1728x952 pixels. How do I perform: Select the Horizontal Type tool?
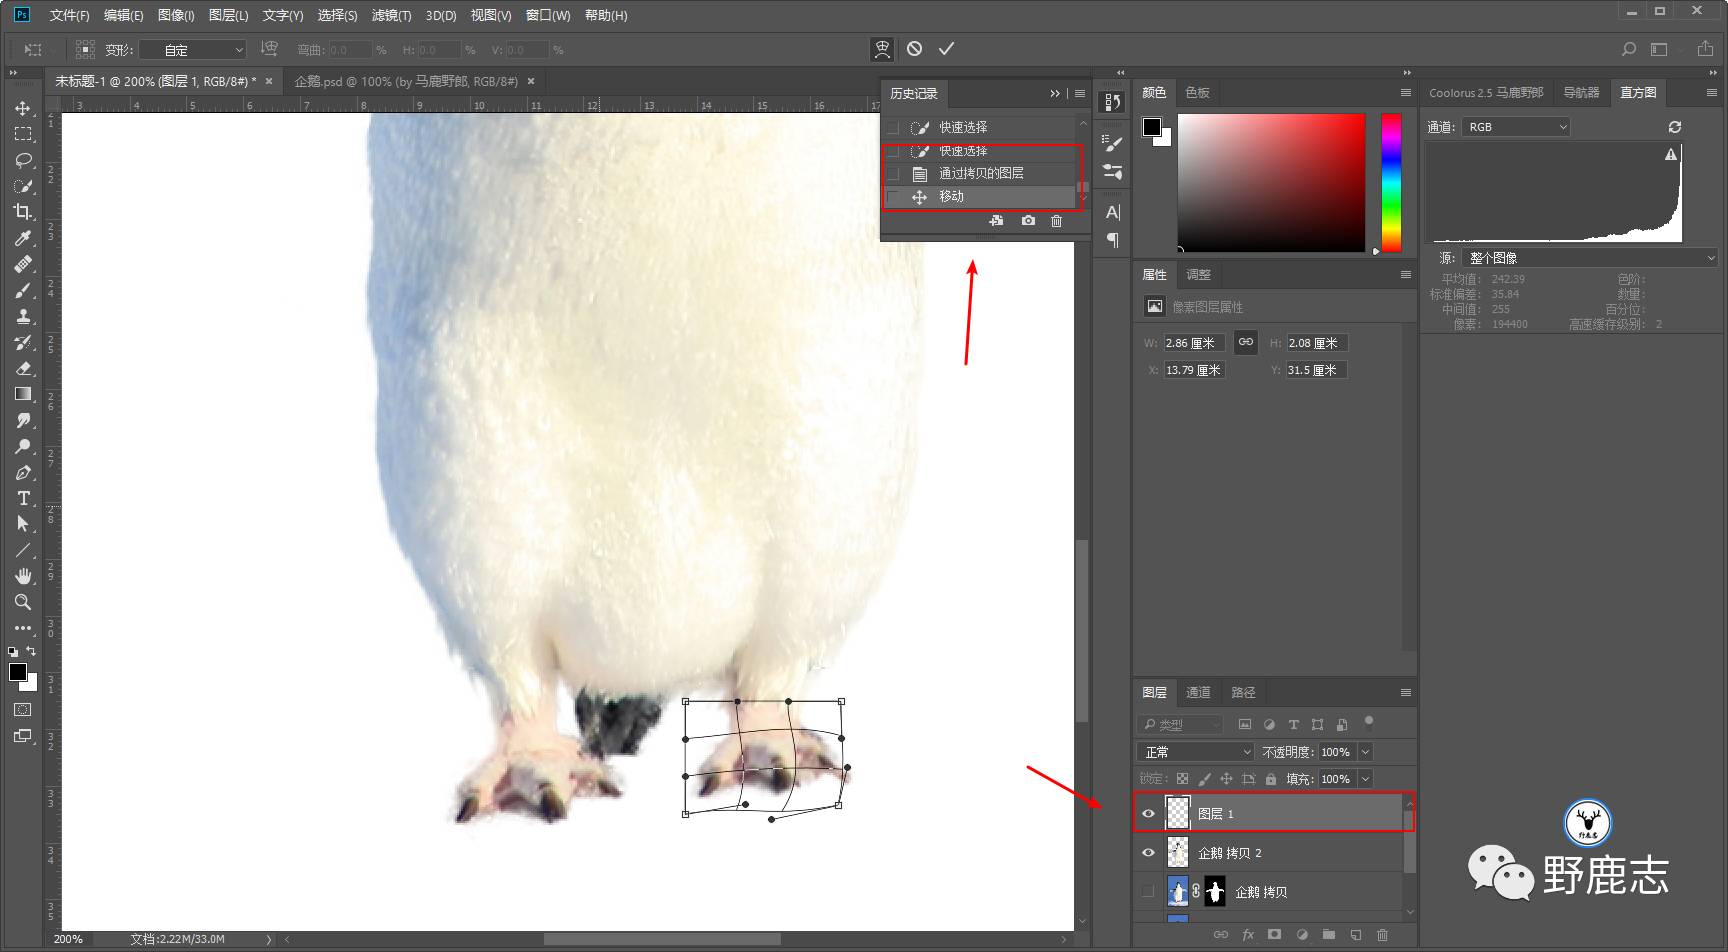[x=23, y=498]
